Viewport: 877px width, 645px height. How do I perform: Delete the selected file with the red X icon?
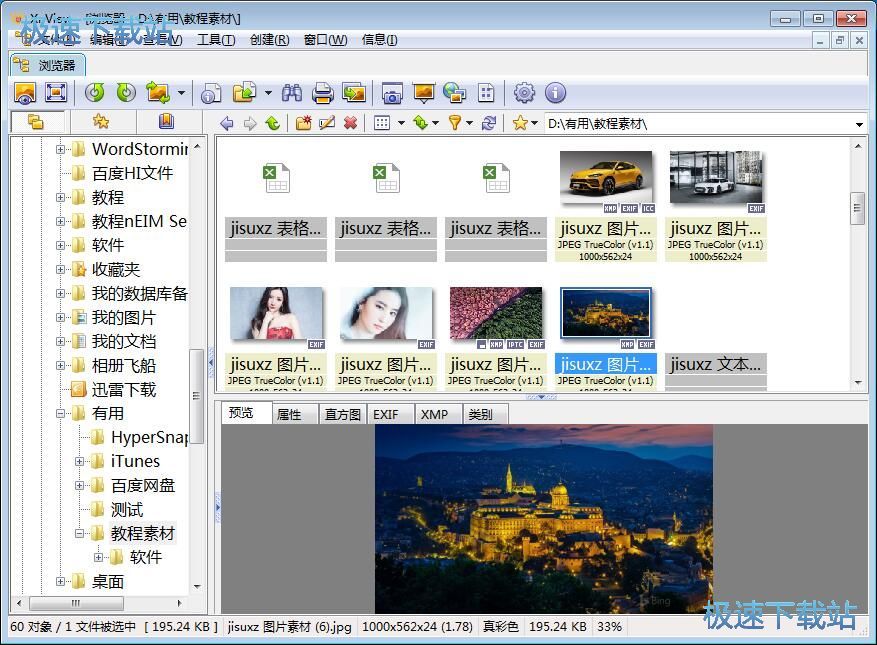click(350, 123)
